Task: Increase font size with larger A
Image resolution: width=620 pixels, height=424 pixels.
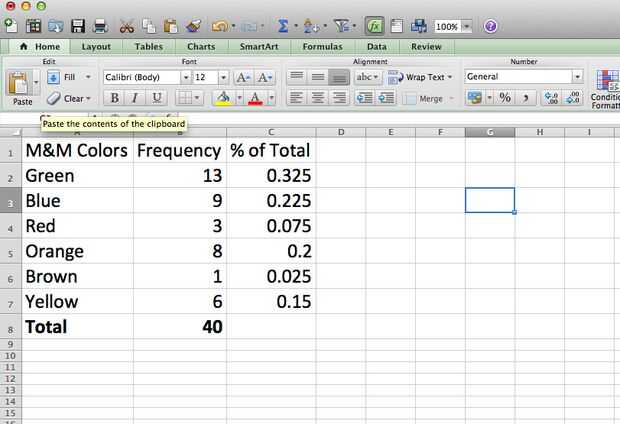Action: pos(243,77)
